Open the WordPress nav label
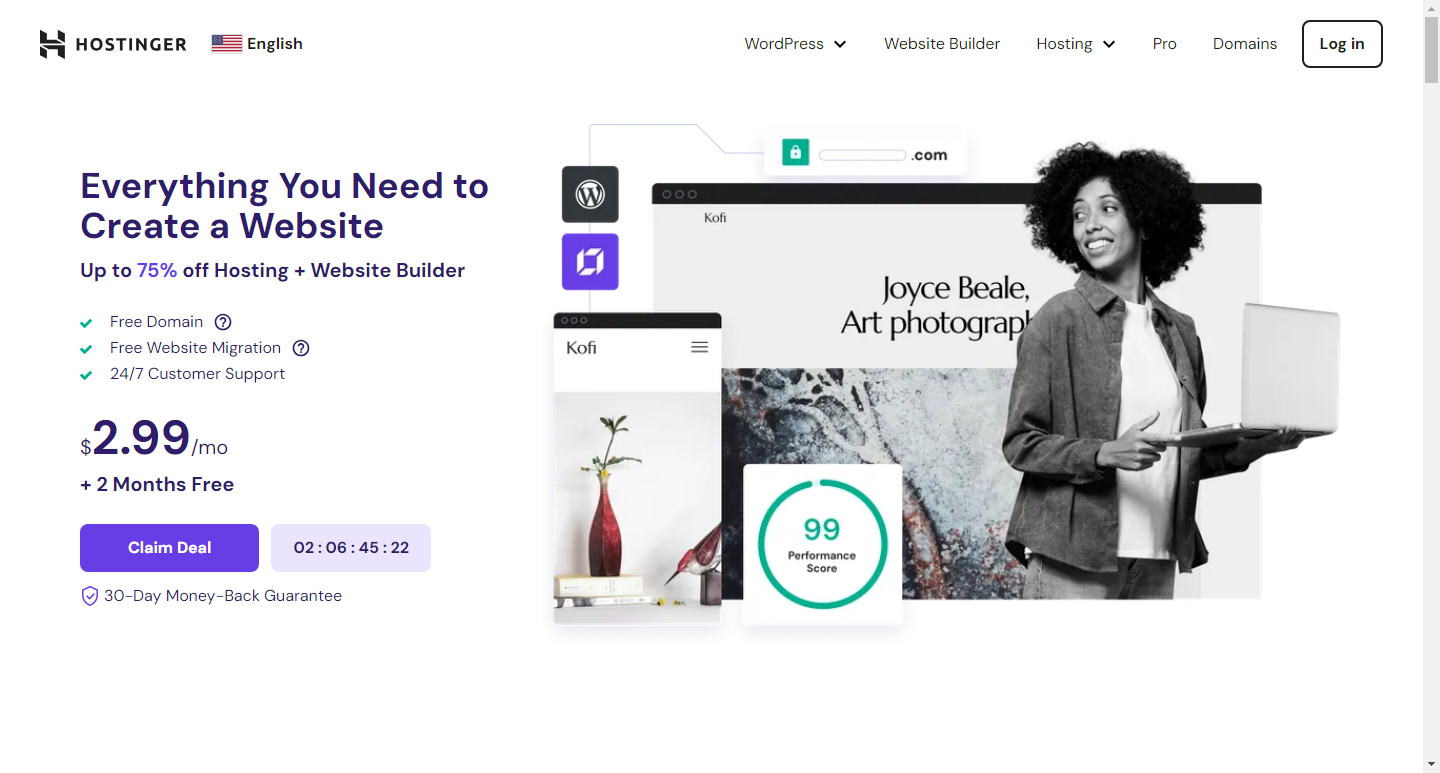 pyautogui.click(x=784, y=44)
